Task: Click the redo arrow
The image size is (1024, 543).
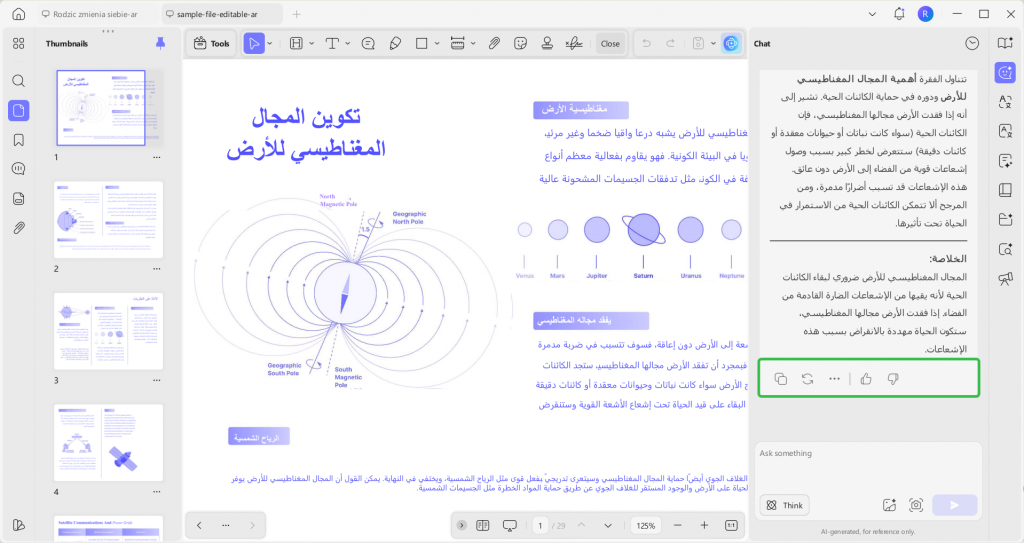Action: (x=671, y=44)
